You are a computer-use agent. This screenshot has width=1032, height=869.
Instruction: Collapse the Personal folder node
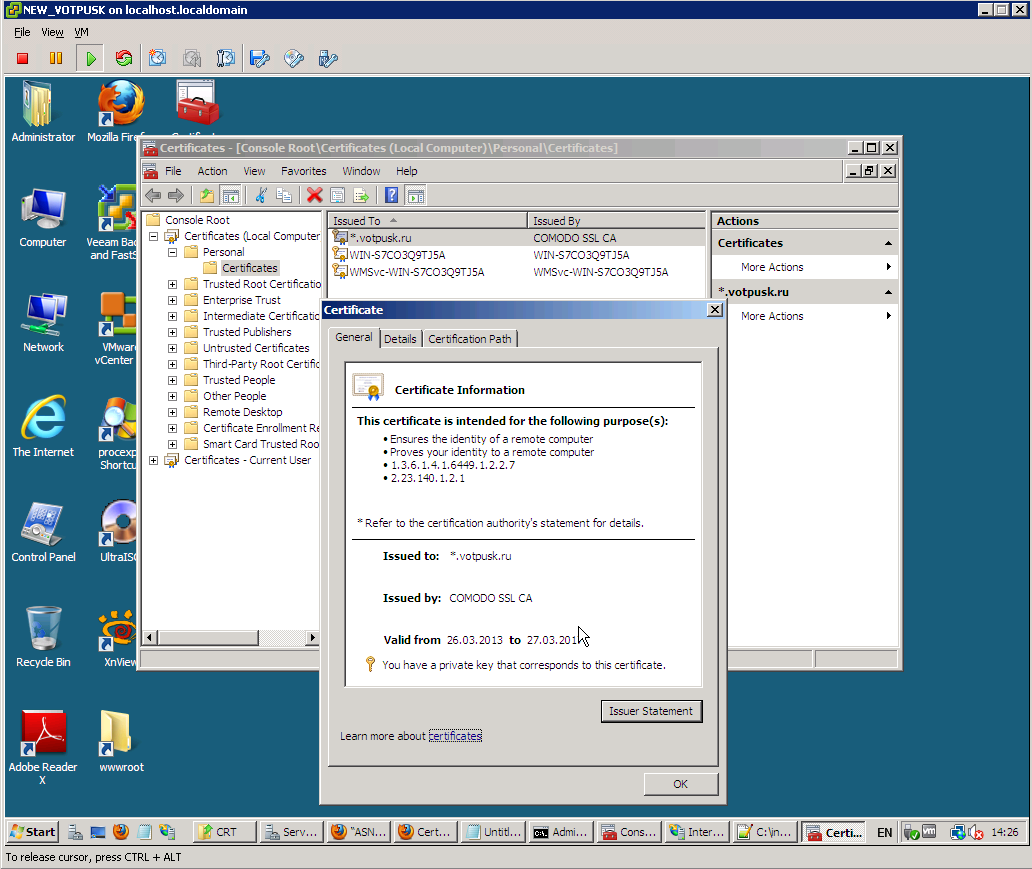point(172,252)
